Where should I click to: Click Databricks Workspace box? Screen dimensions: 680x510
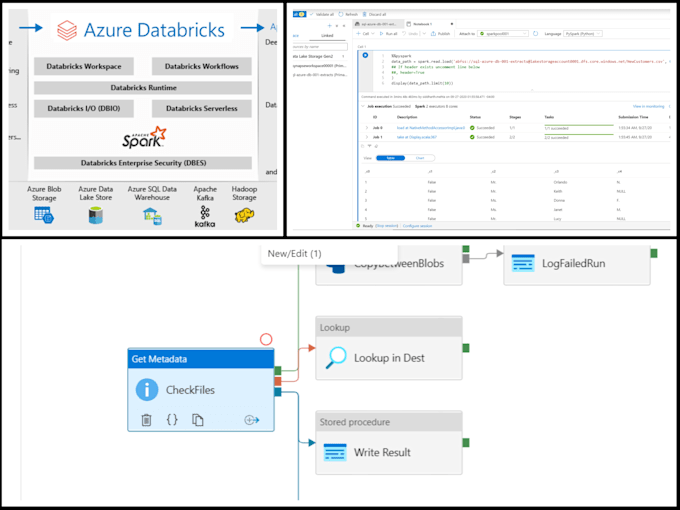84,66
